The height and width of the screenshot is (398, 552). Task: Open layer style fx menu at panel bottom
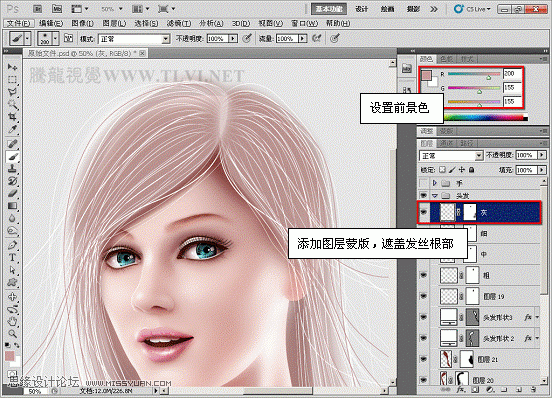(x=461, y=390)
